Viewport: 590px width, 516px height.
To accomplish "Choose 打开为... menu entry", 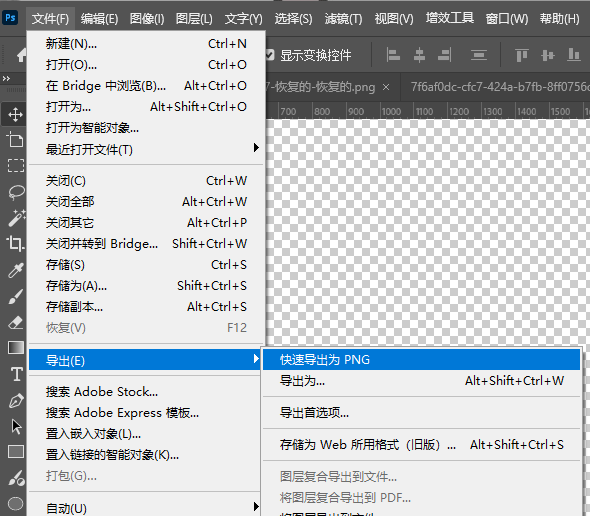I will tap(146, 107).
